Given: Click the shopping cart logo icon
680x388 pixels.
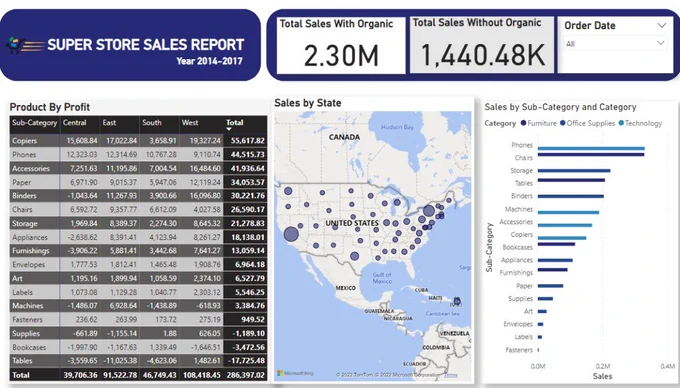Looking at the screenshot, I should coord(15,44).
